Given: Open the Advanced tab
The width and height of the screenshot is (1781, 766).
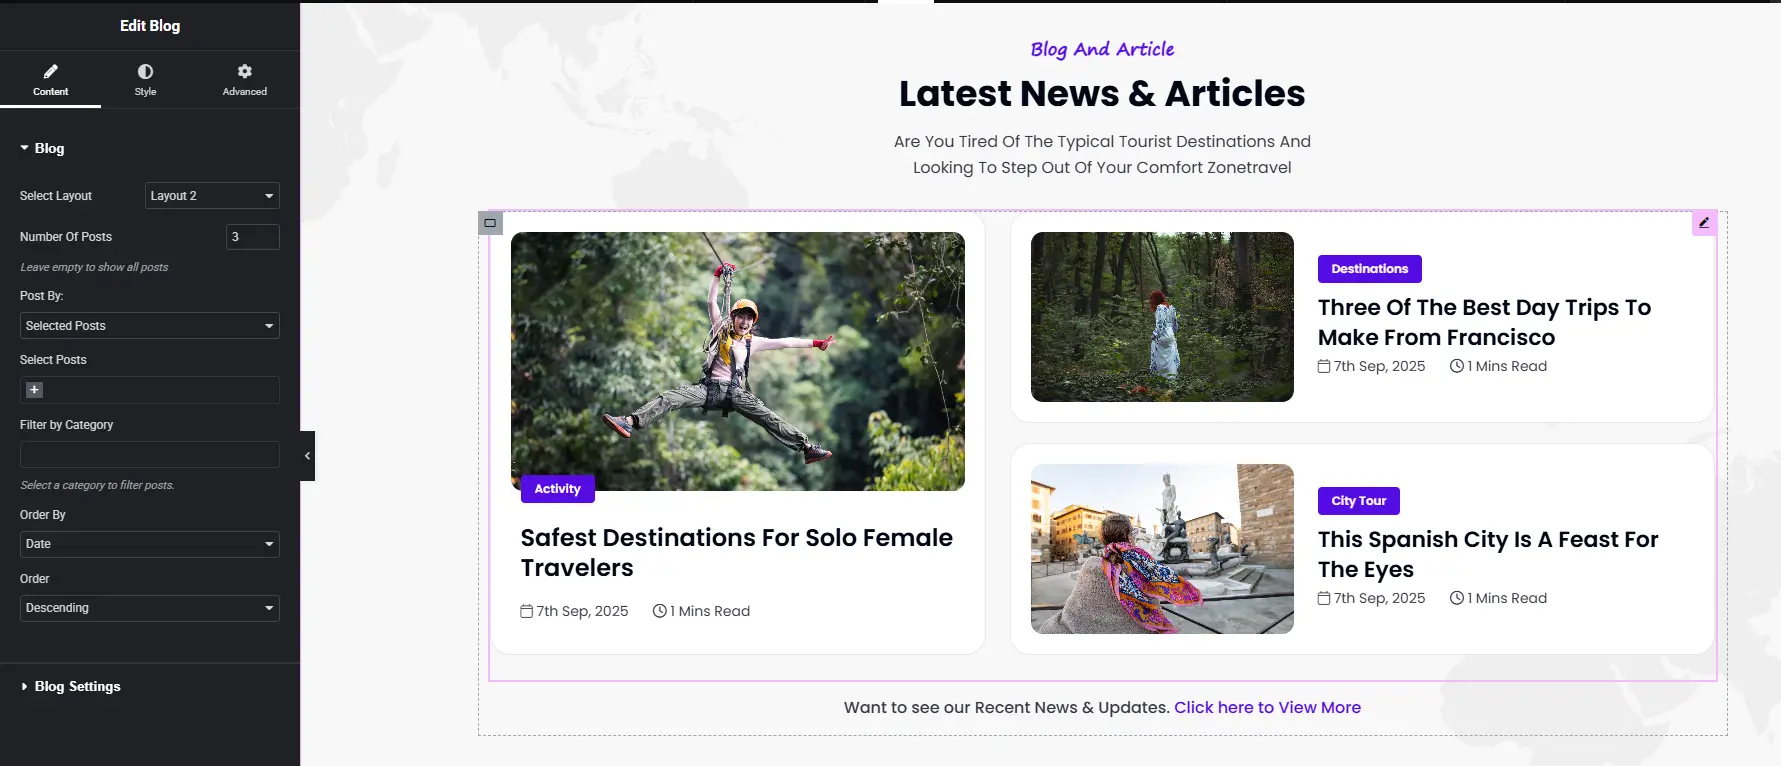Looking at the screenshot, I should coord(245,80).
